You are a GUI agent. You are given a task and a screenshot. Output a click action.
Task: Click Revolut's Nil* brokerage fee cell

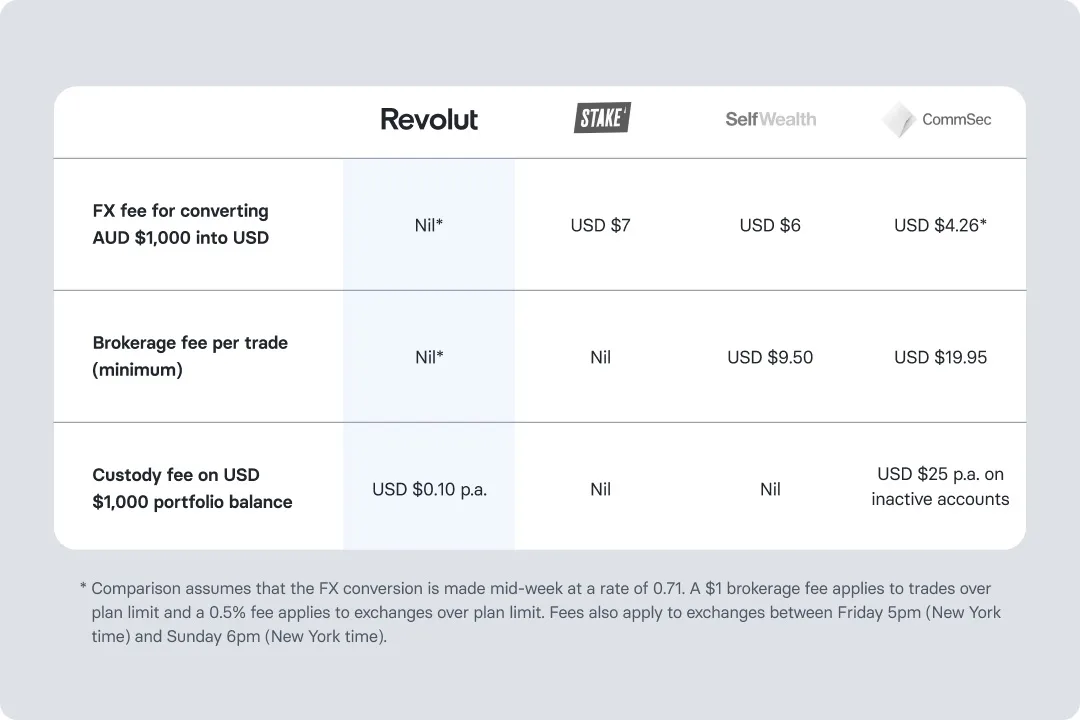pyautogui.click(x=429, y=357)
